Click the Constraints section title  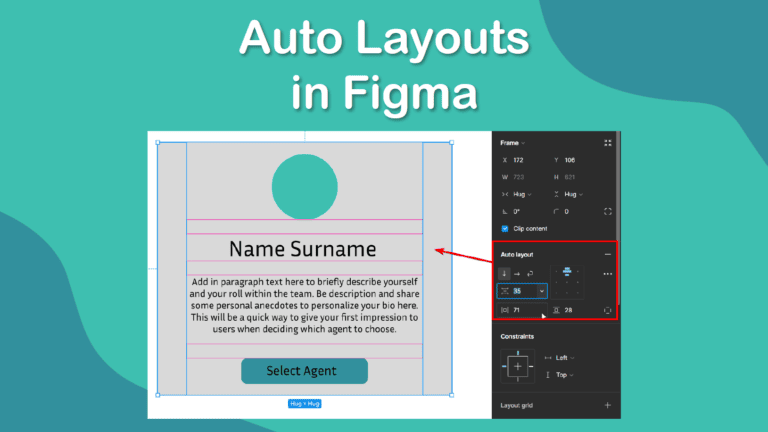(517, 336)
